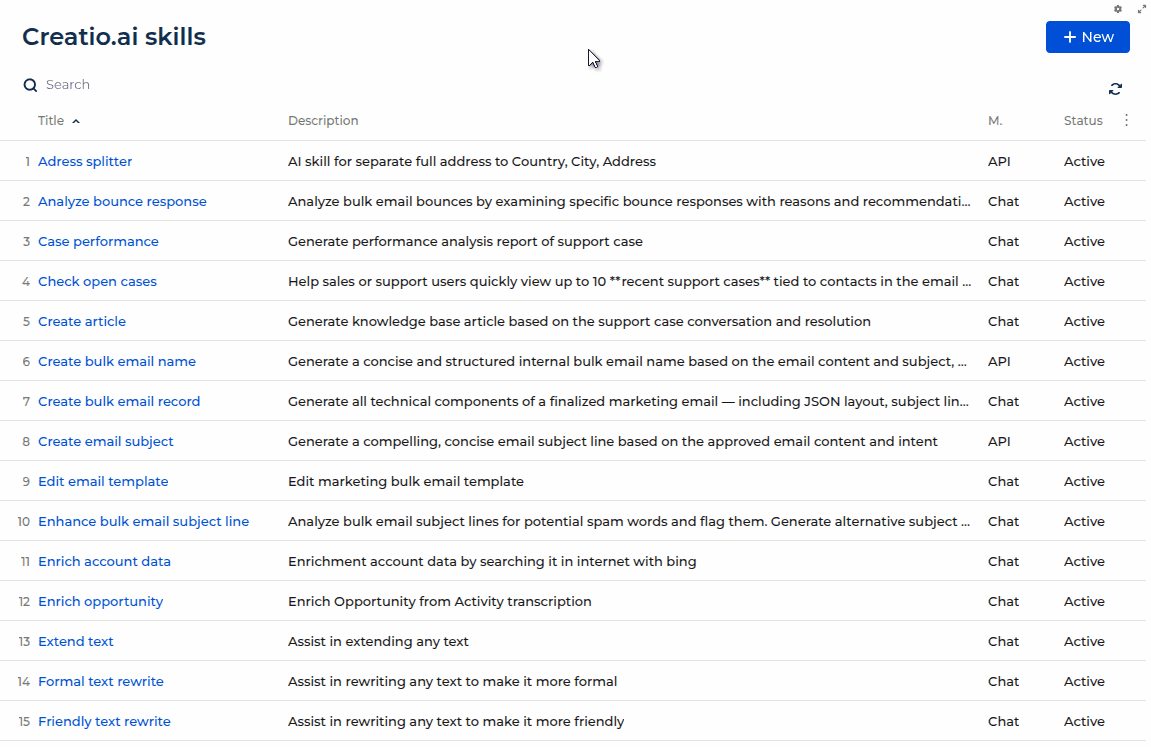The image size is (1151, 747).
Task: Click the M. column header
Action: coord(995,121)
